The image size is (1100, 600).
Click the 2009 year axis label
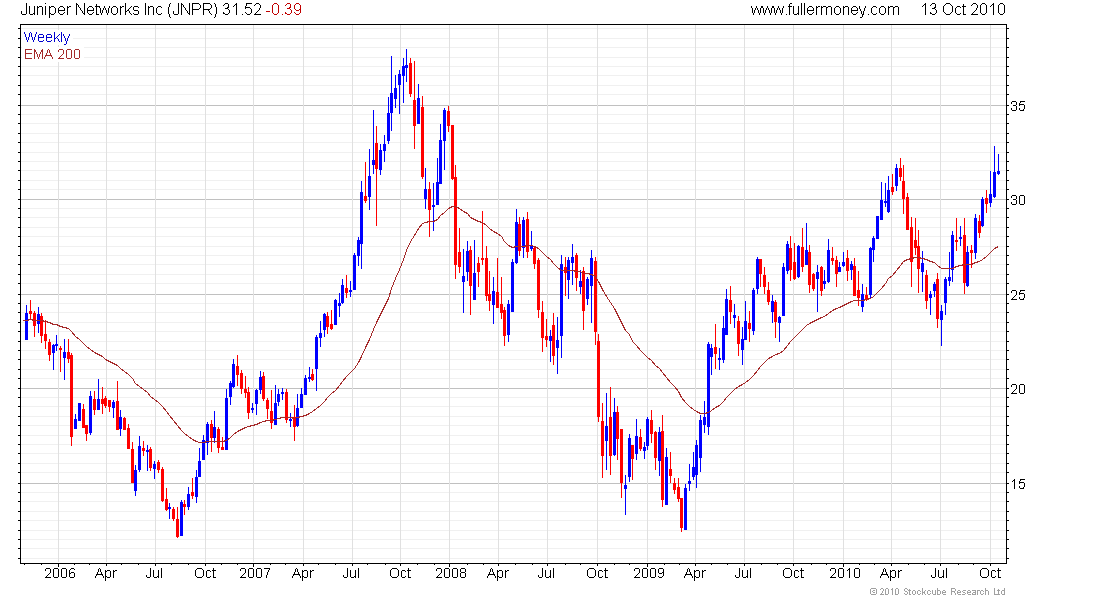(649, 573)
